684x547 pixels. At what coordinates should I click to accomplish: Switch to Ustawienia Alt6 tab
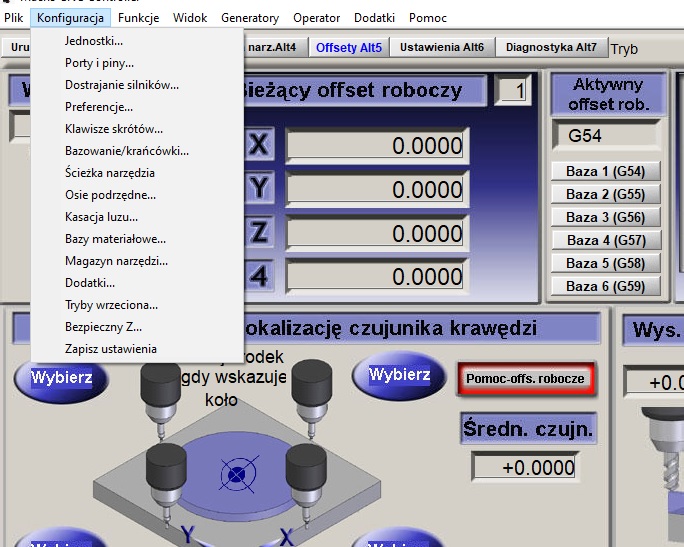coord(441,47)
